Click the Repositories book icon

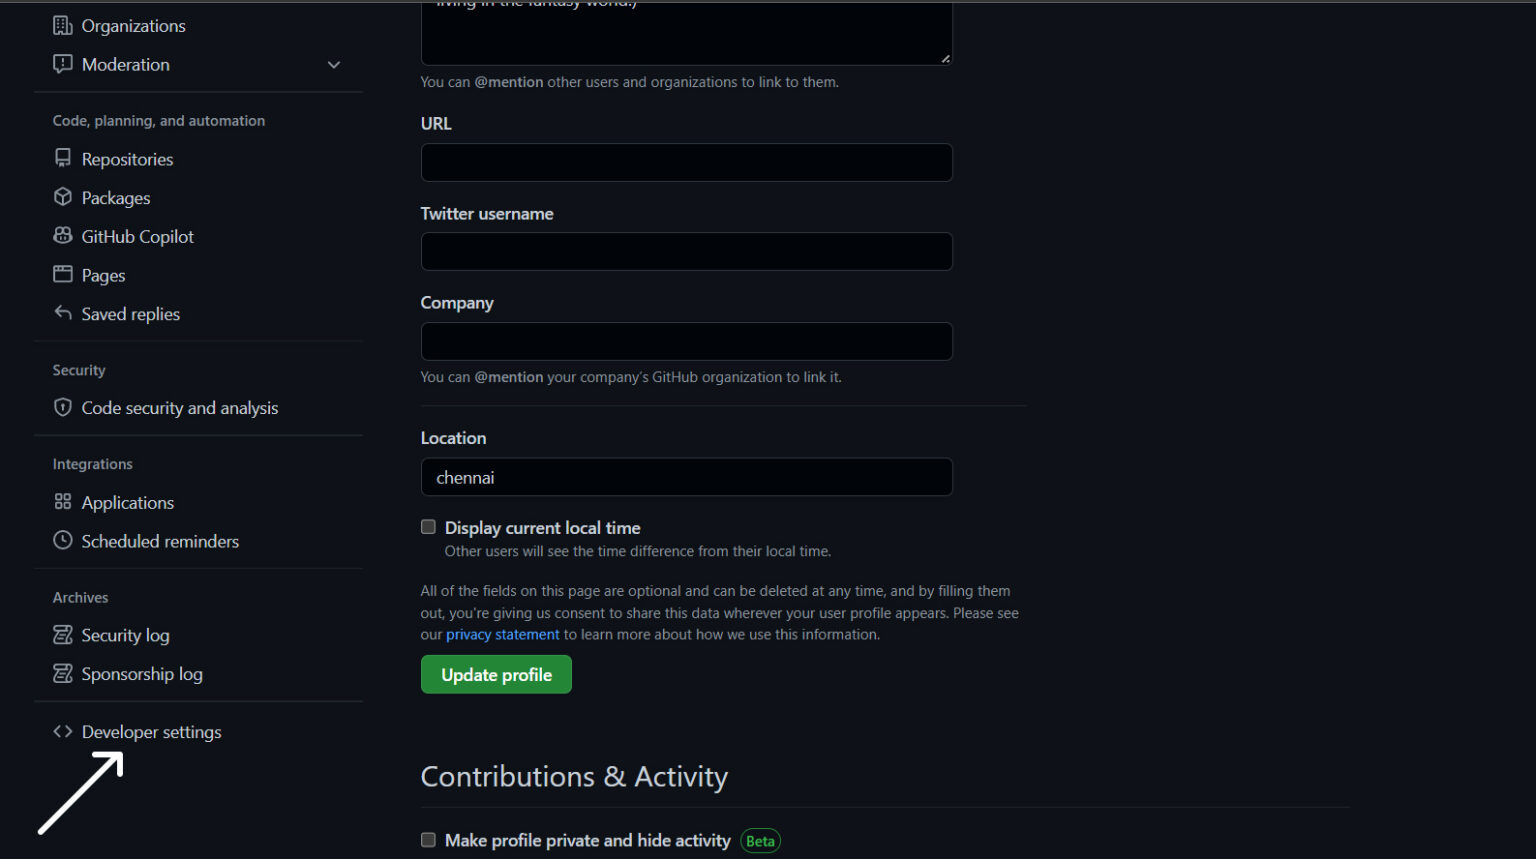63,159
